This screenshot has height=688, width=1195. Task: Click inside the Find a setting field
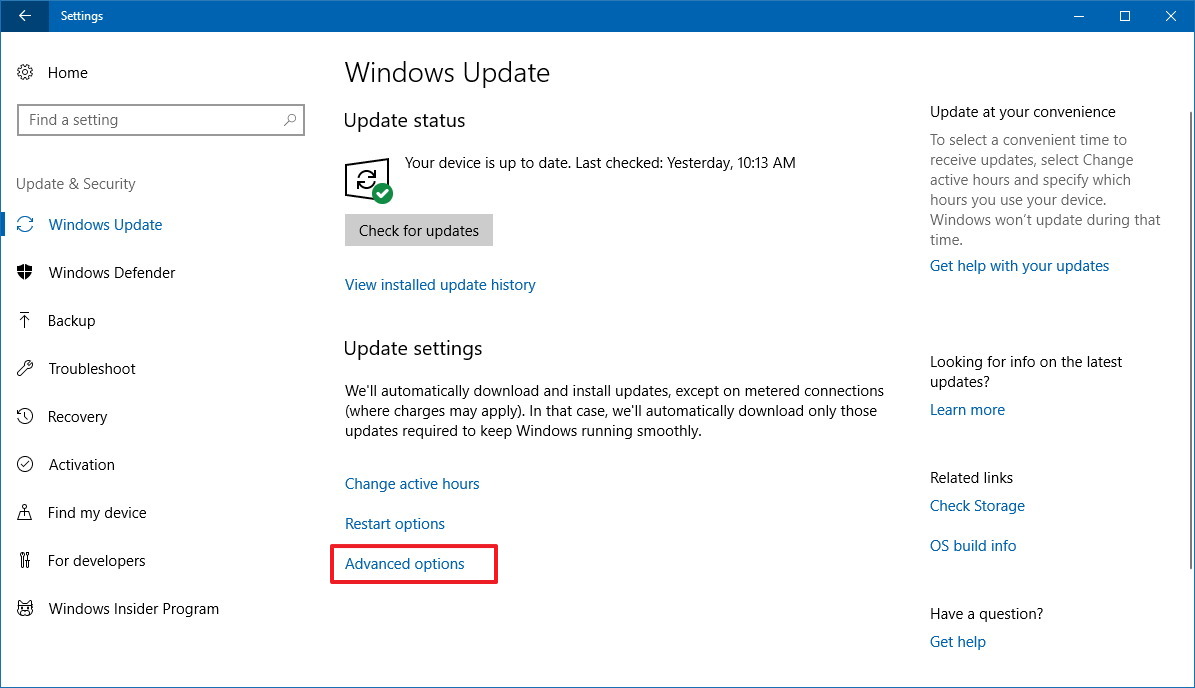(x=150, y=119)
